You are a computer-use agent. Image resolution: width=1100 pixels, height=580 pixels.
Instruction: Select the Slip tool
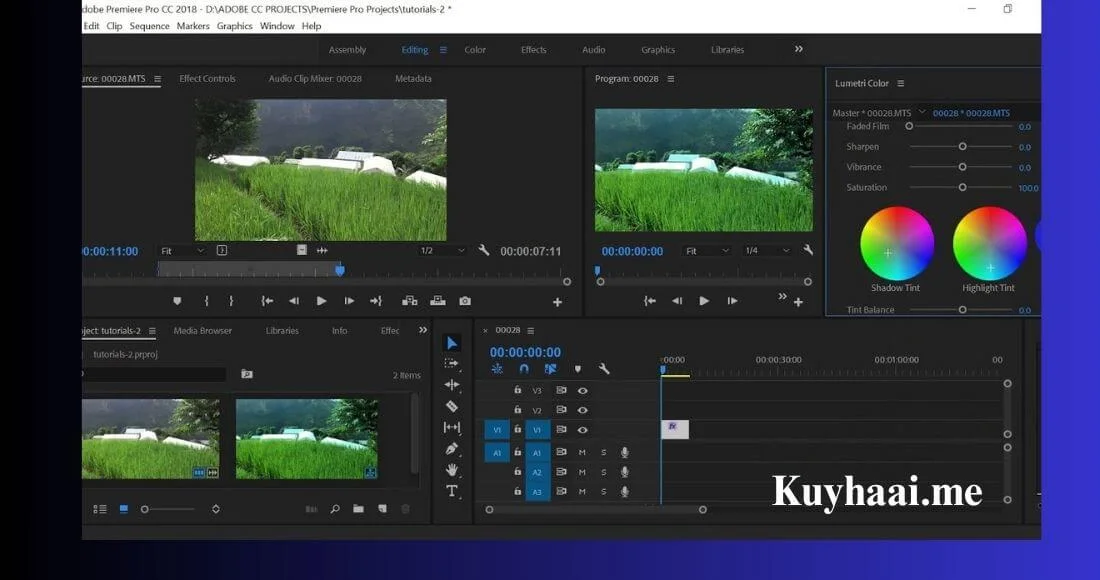pos(452,427)
